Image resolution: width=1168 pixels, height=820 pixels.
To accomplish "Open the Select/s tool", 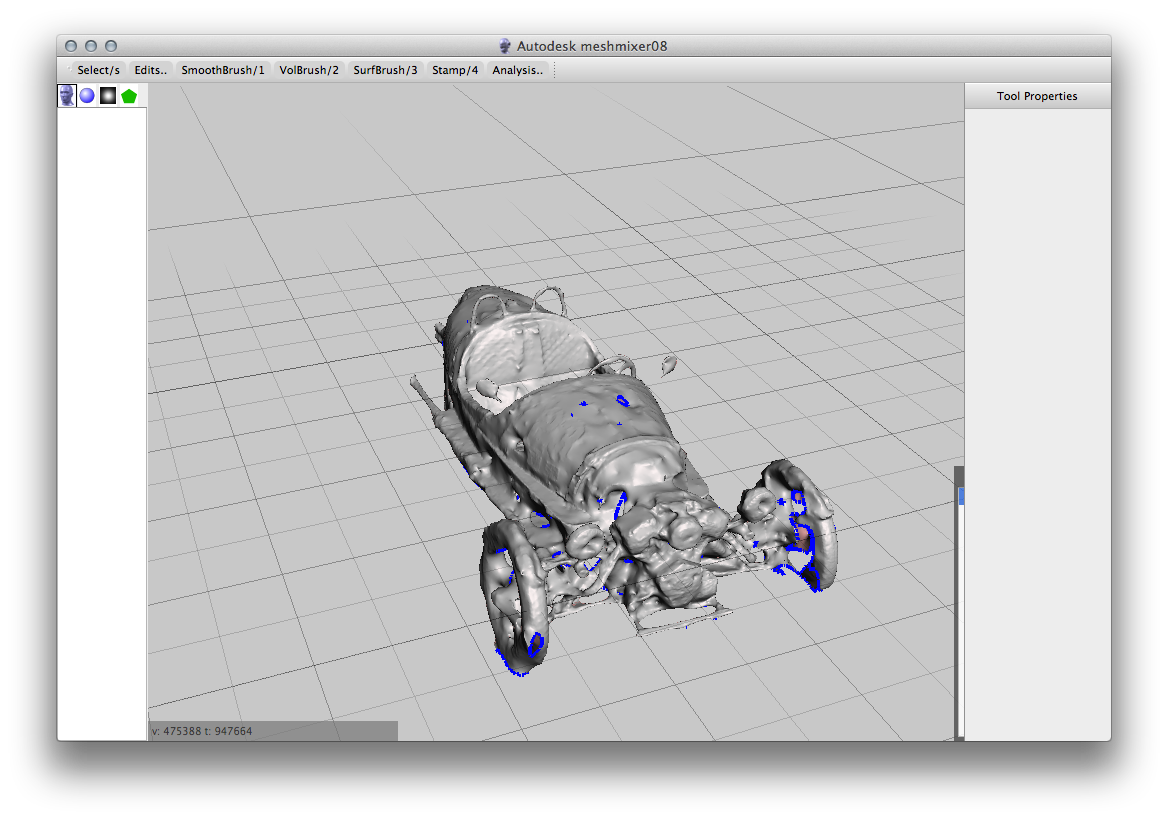I will tap(98, 70).
